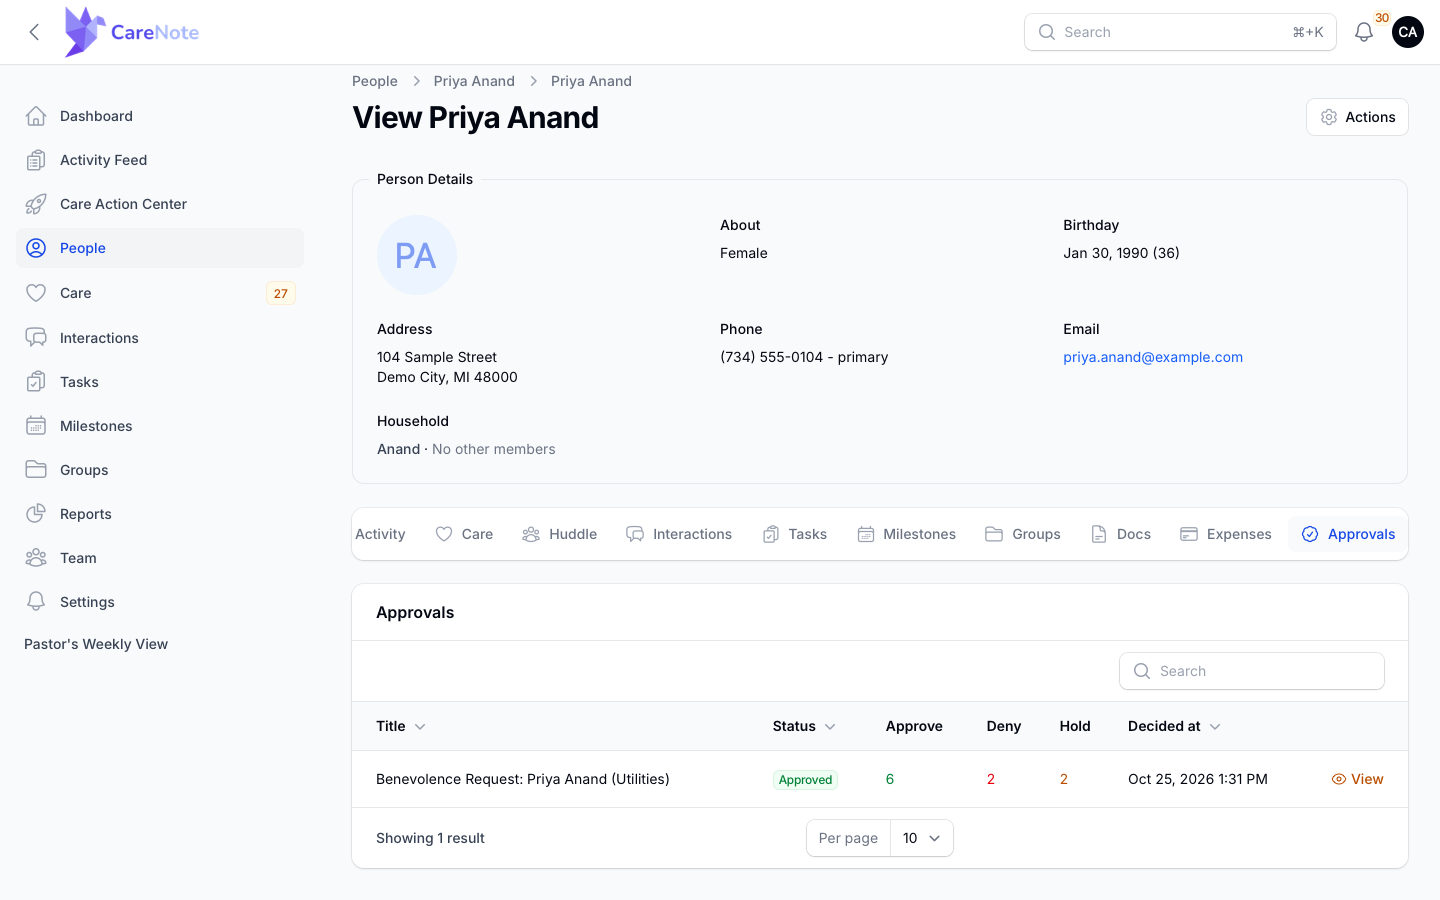The height and width of the screenshot is (900, 1440).
Task: Click the Settings bell icon in sidebar
Action: pyautogui.click(x=36, y=602)
